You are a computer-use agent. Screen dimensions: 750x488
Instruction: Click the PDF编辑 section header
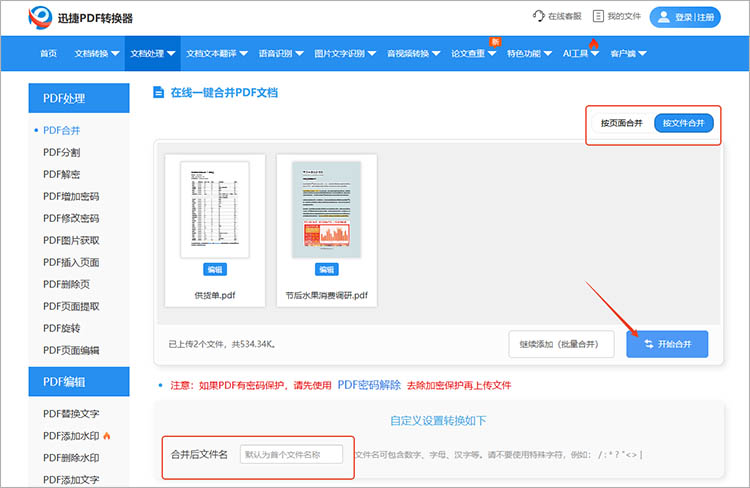(x=79, y=381)
